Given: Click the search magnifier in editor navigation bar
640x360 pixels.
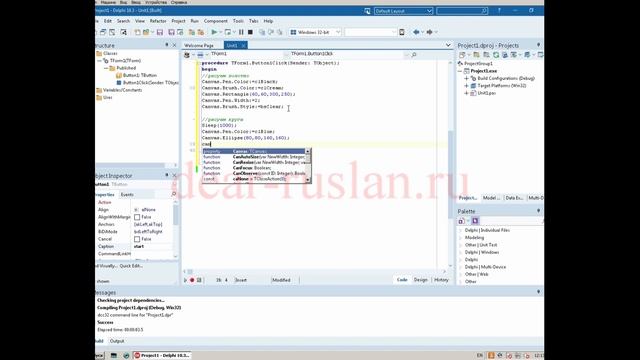Looking at the screenshot, I should (x=414, y=54).
